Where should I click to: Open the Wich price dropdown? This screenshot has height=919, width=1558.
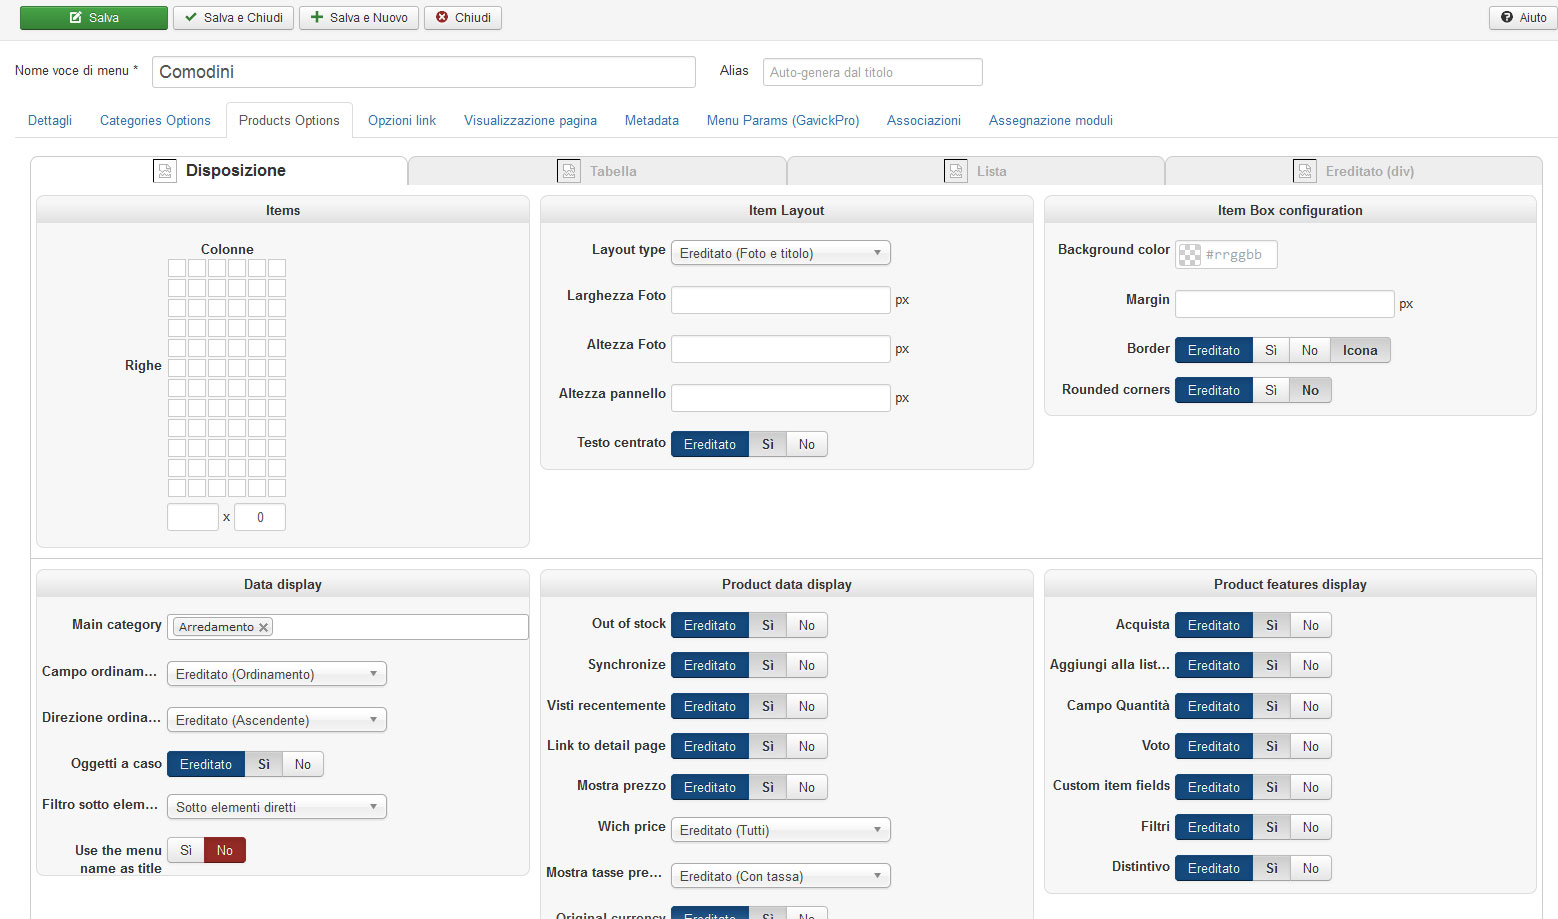[x=781, y=830]
